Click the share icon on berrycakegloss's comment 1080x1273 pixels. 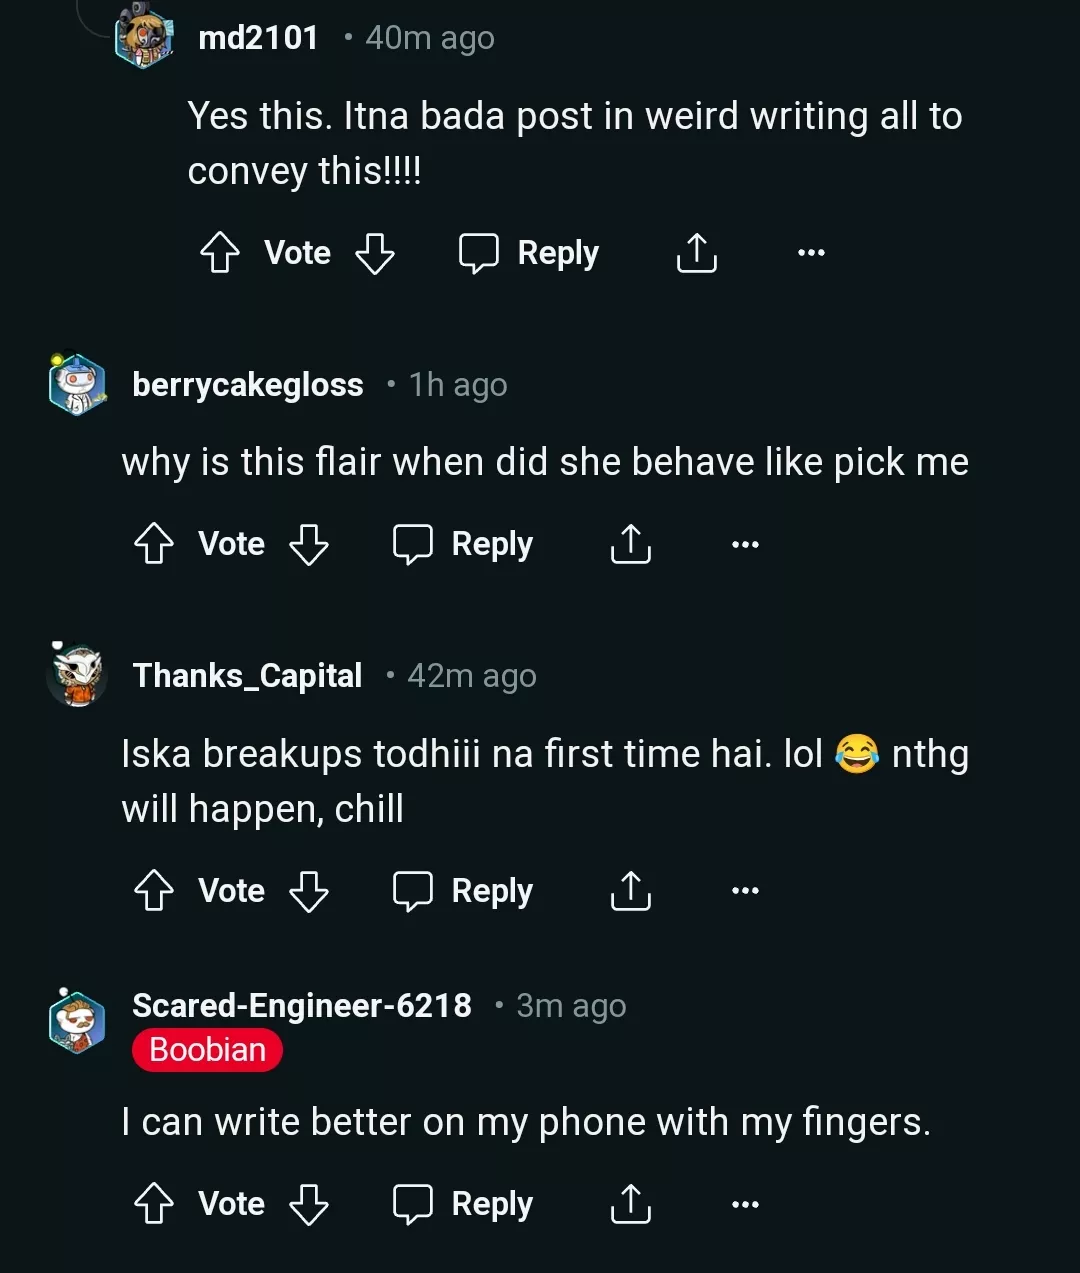(x=629, y=544)
